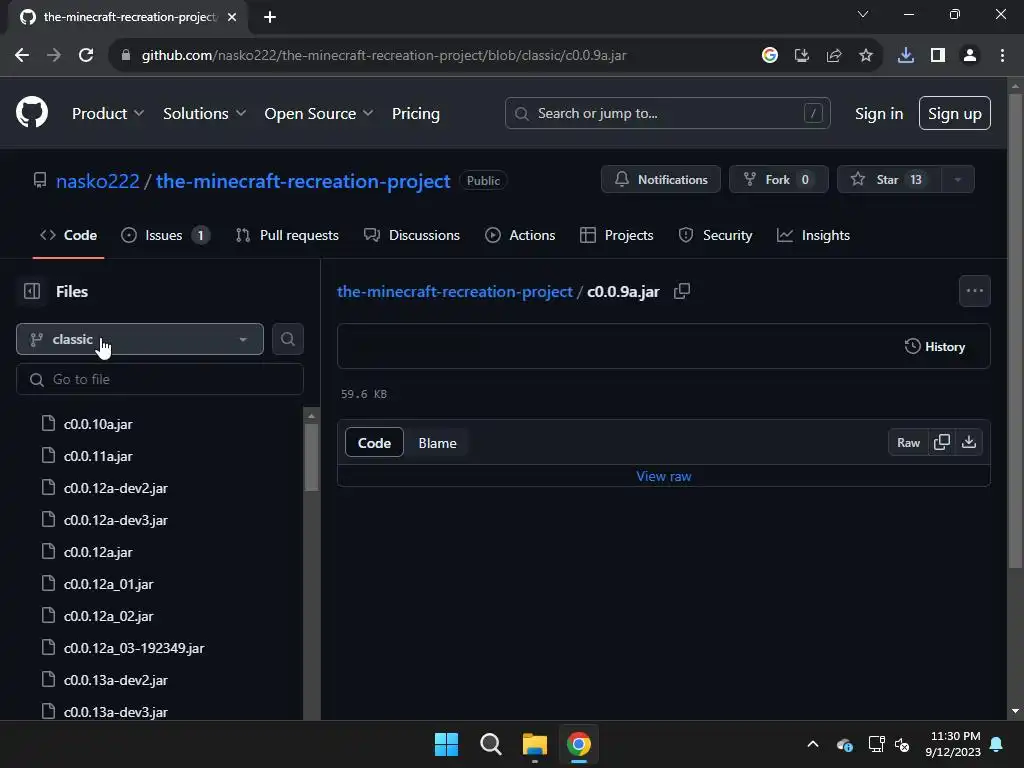Open Windows taskbar search
Viewport: 1024px width, 768px height.
(x=490, y=744)
